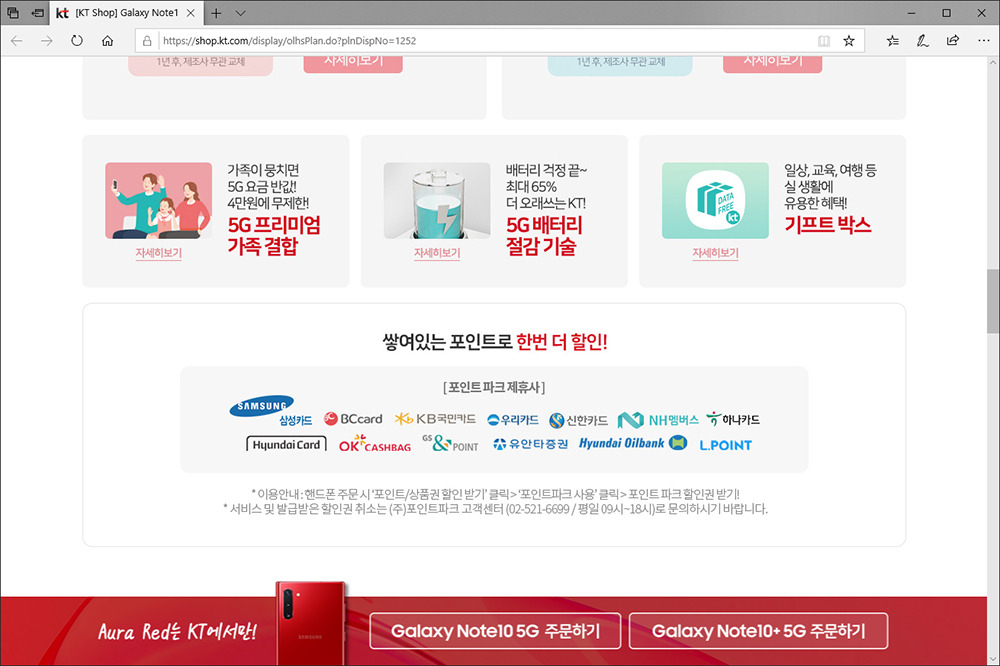Close the KT Shop Galaxy Note tab
The image size is (1000, 666).
pyautogui.click(x=190, y=13)
